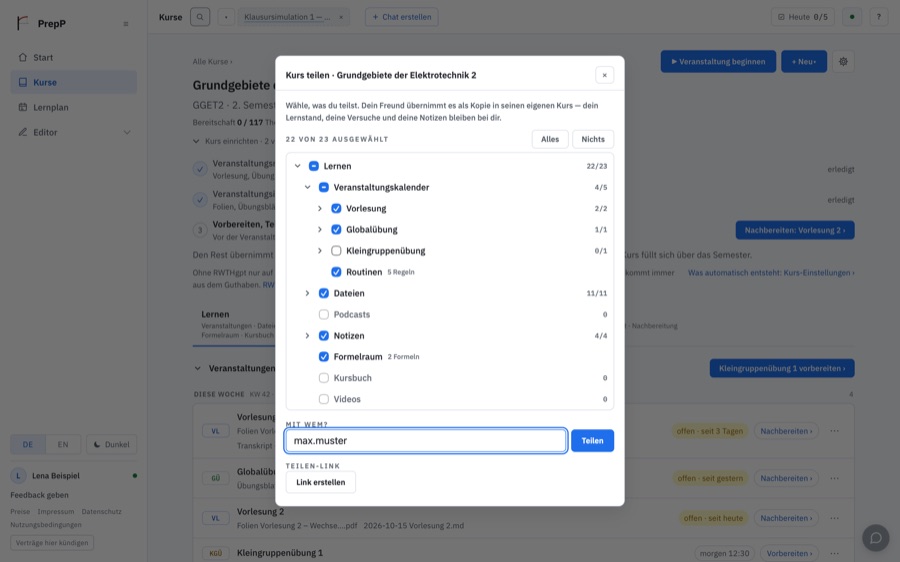900x562 pixels.
Task: Check the Podcasts checkbox
Action: [x=324, y=315]
